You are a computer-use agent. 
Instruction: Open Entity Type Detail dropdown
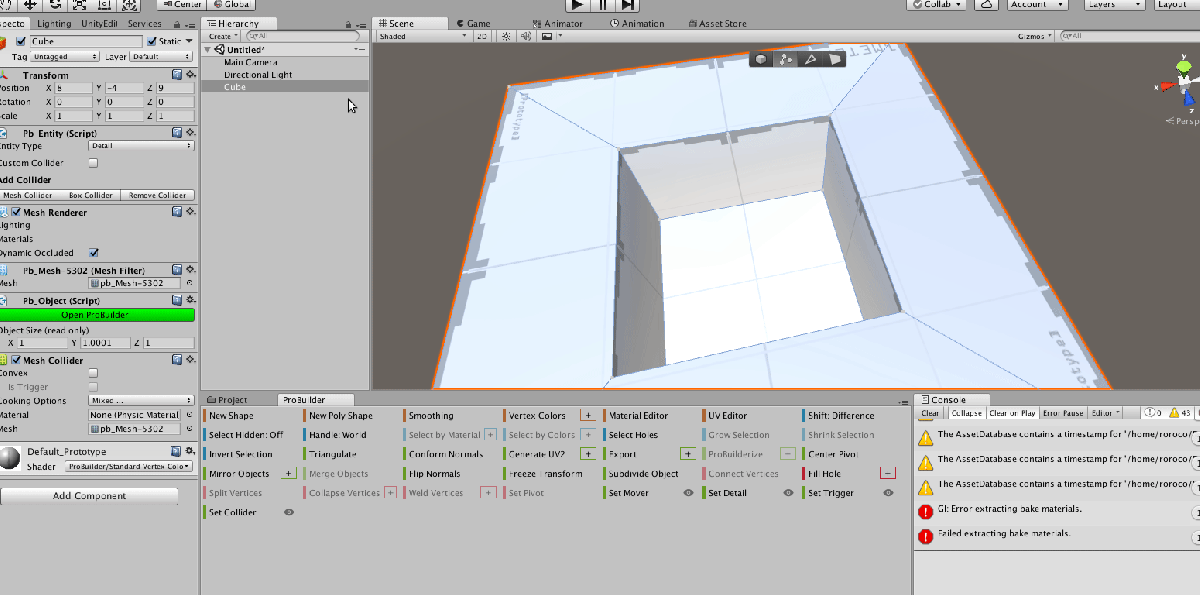(141, 146)
